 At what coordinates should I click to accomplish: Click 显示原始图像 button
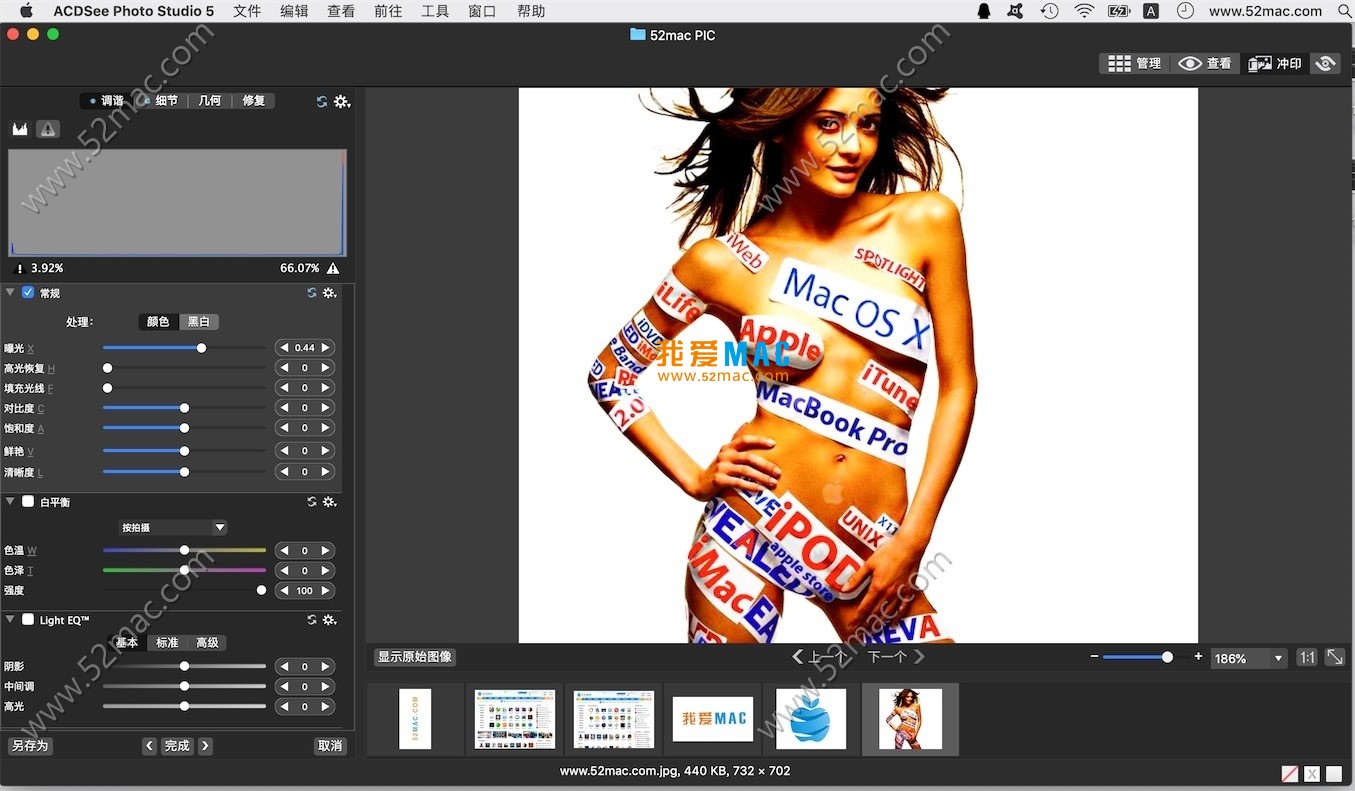coord(415,657)
